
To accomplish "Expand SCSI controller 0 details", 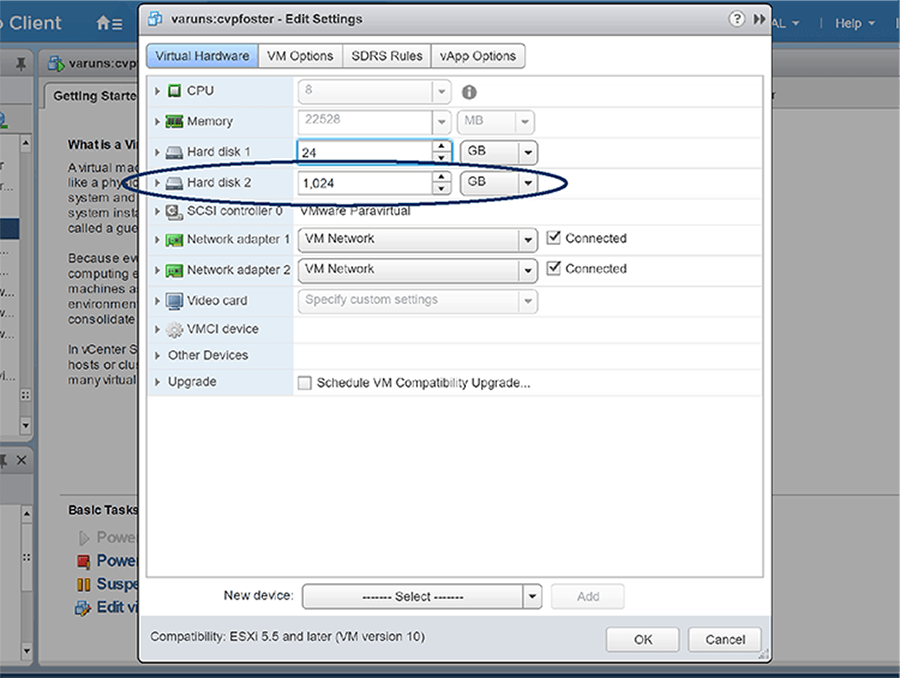I will point(157,211).
